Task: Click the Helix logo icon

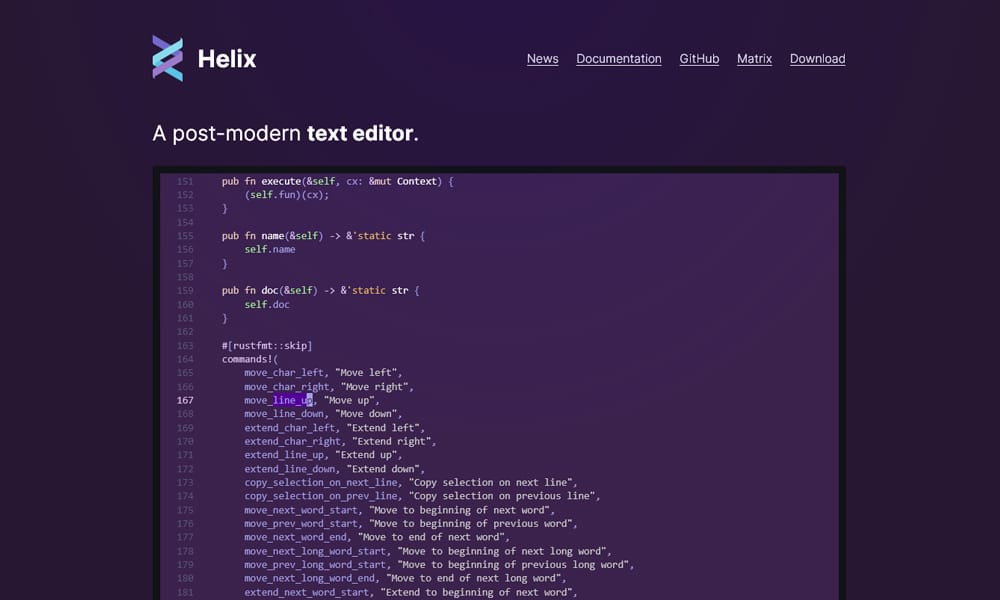Action: (x=168, y=58)
